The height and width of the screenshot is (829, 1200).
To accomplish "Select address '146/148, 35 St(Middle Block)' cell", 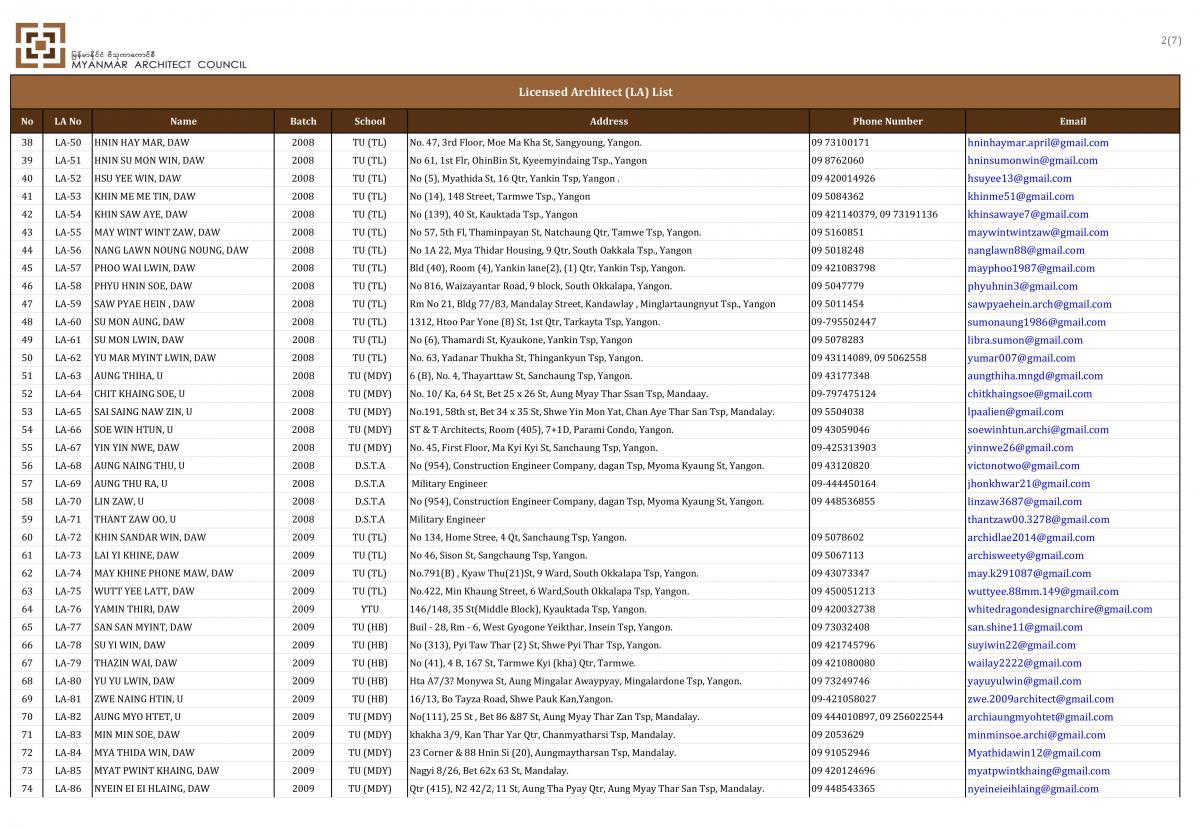I will (x=608, y=610).
